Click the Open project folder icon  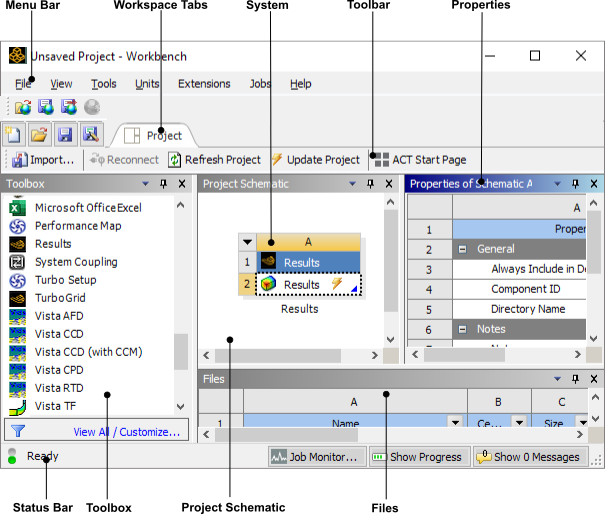tap(39, 134)
